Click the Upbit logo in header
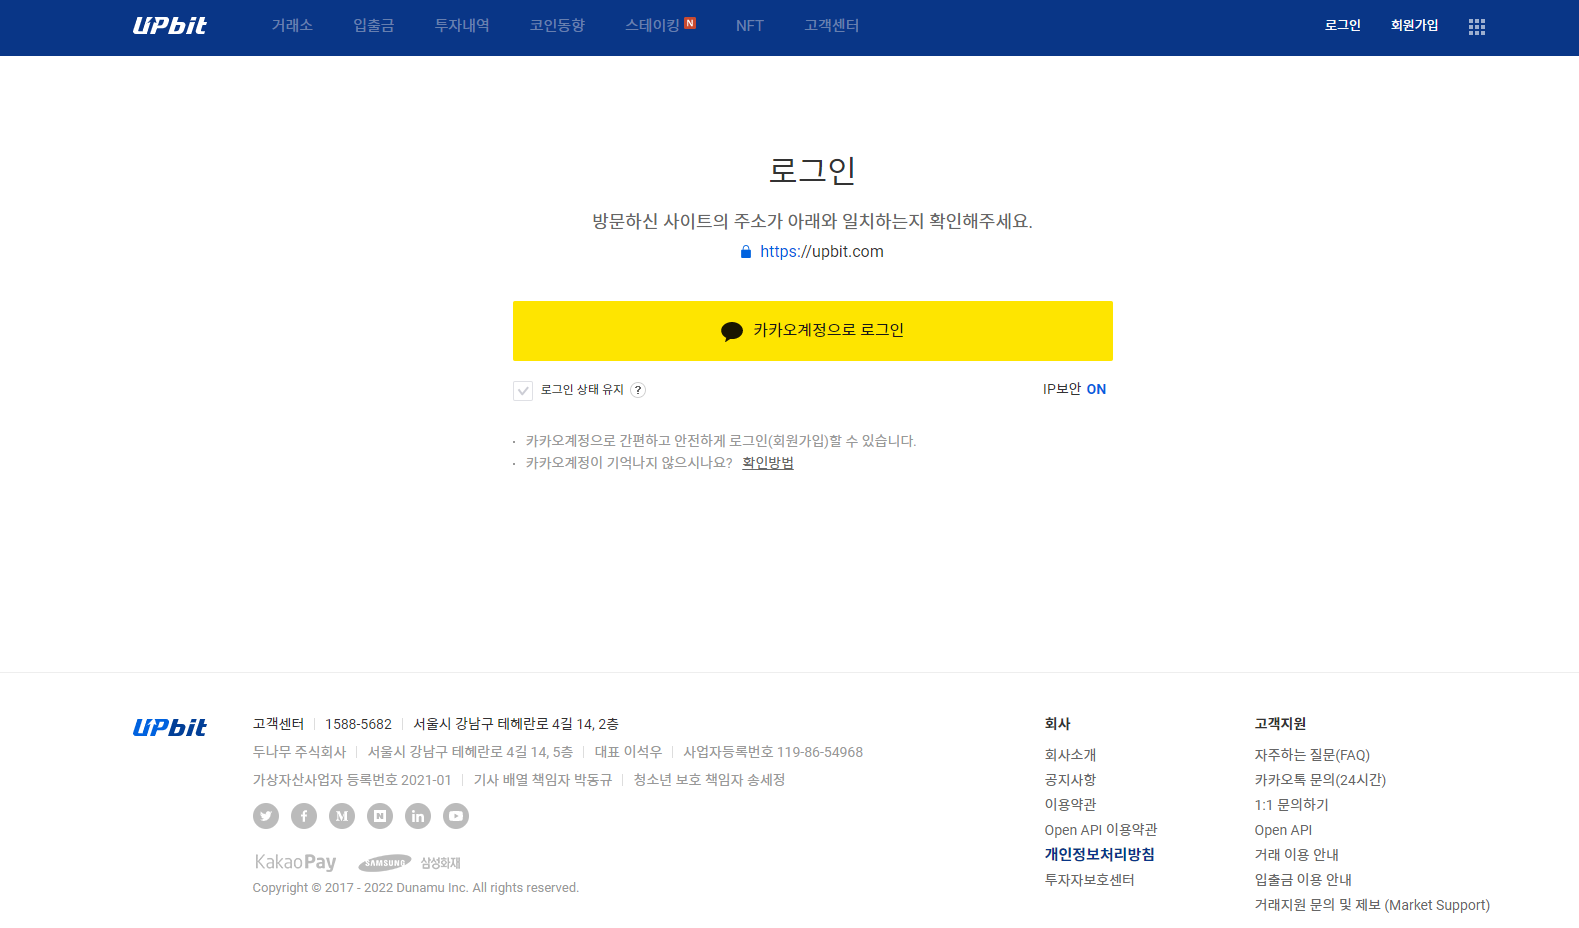Image resolution: width=1579 pixels, height=928 pixels. [169, 26]
